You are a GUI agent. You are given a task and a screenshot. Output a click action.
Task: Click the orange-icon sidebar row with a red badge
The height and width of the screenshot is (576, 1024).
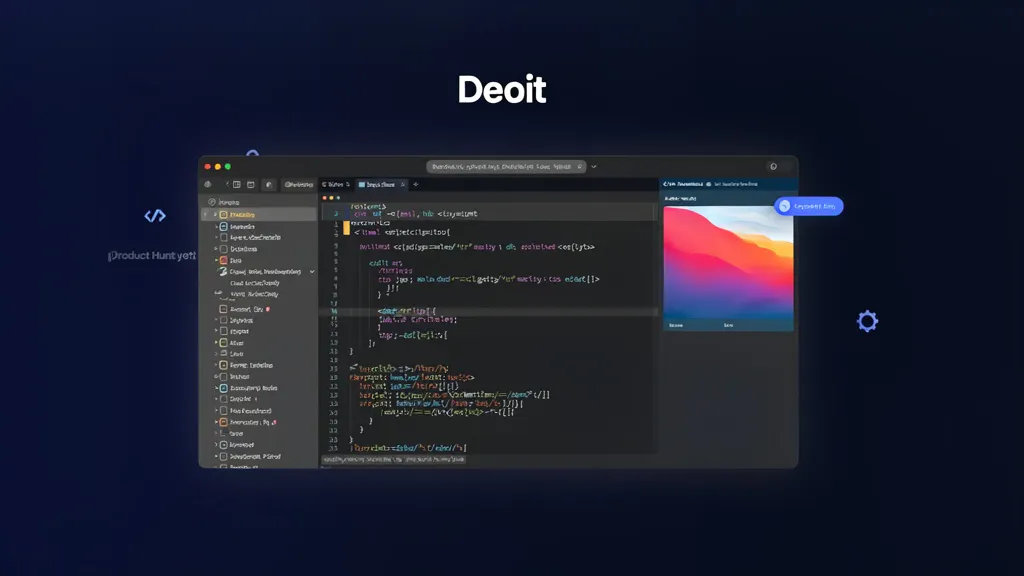click(259, 423)
